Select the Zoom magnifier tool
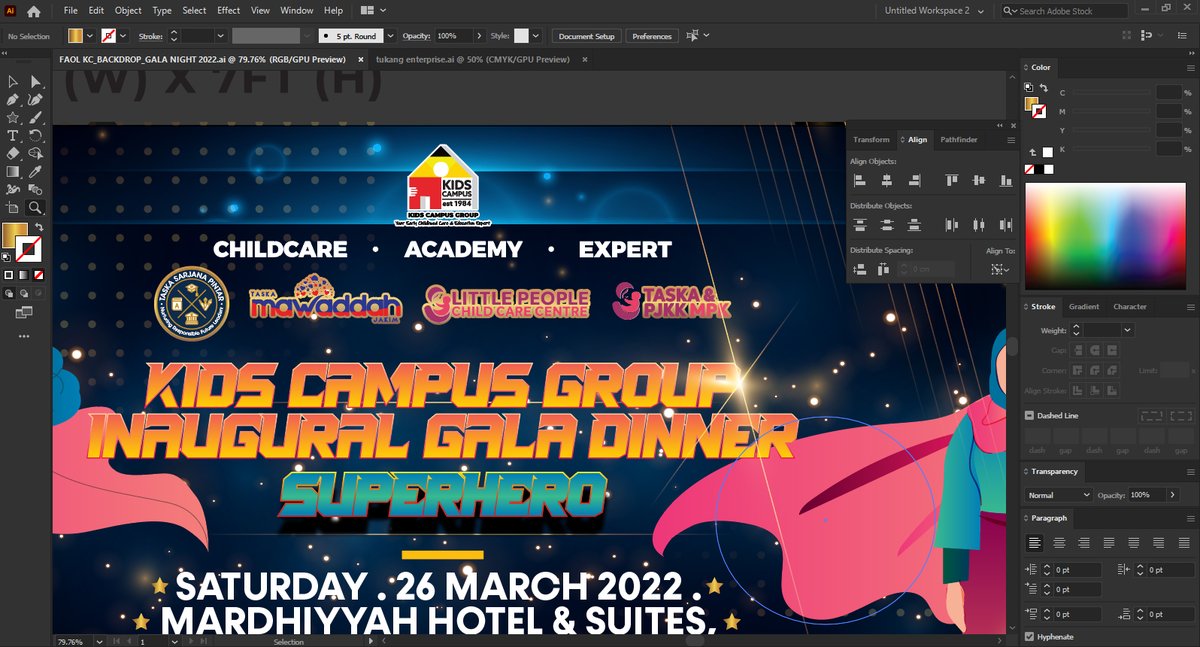Viewport: 1200px width, 647px height. pyautogui.click(x=35, y=208)
